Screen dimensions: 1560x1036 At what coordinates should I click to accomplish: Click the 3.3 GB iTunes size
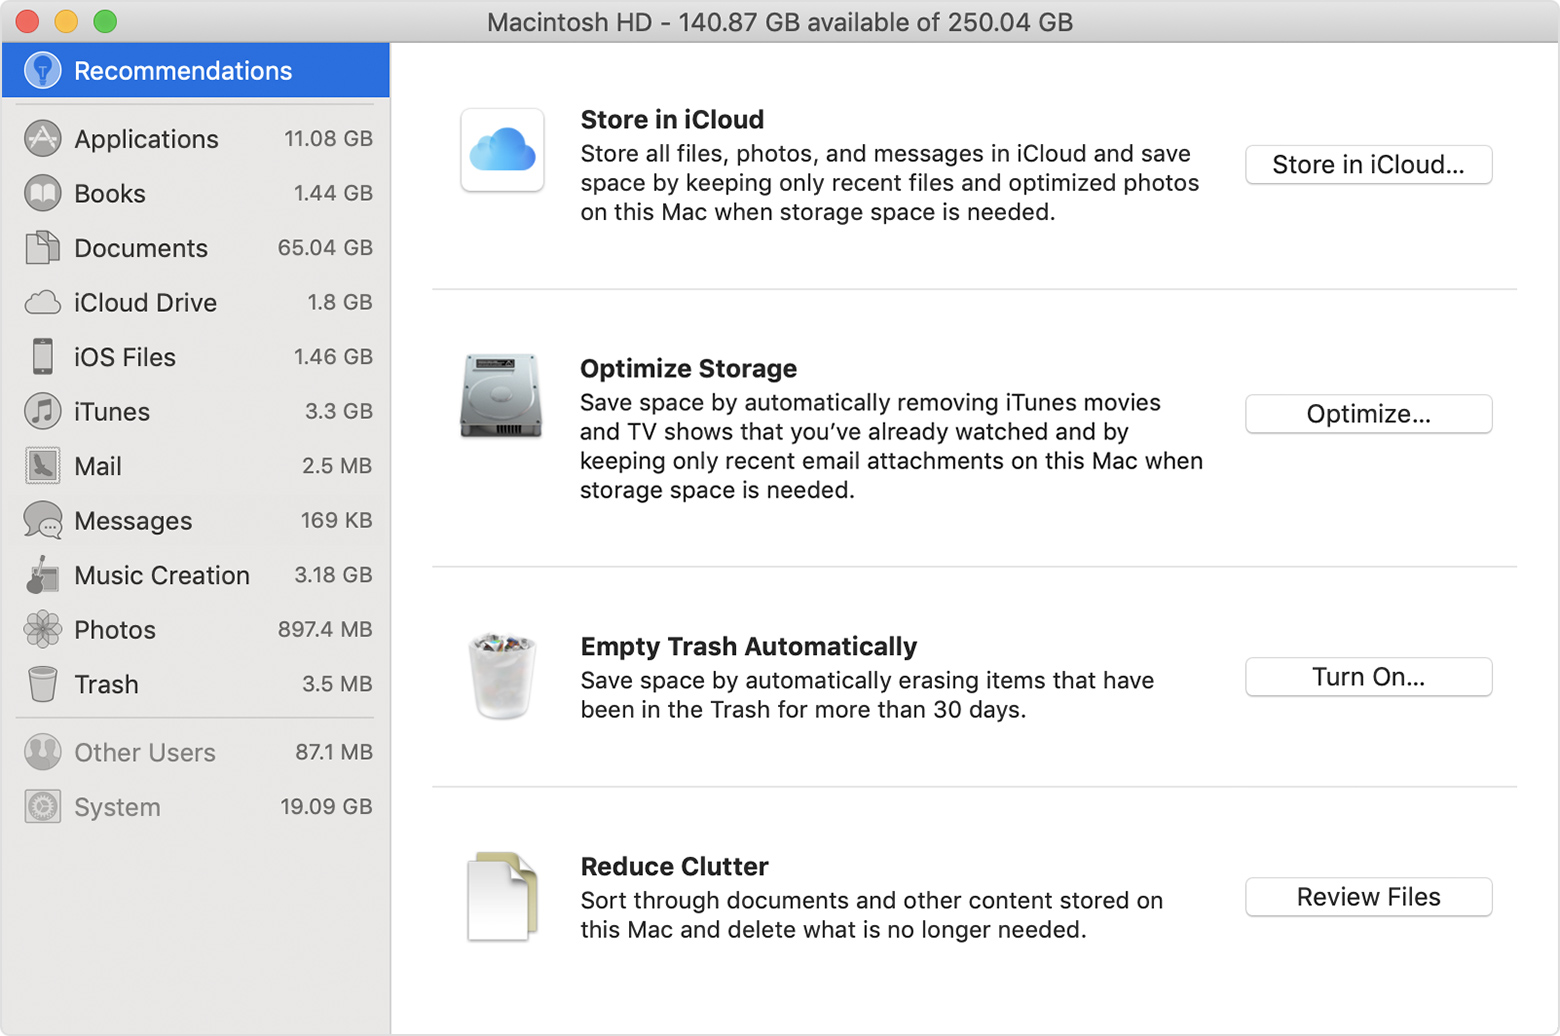(339, 411)
